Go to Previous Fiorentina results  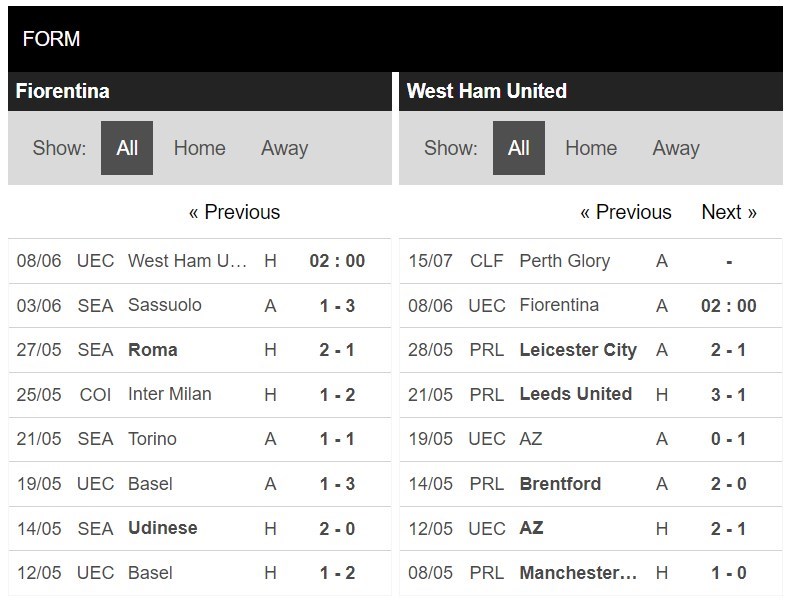point(234,212)
